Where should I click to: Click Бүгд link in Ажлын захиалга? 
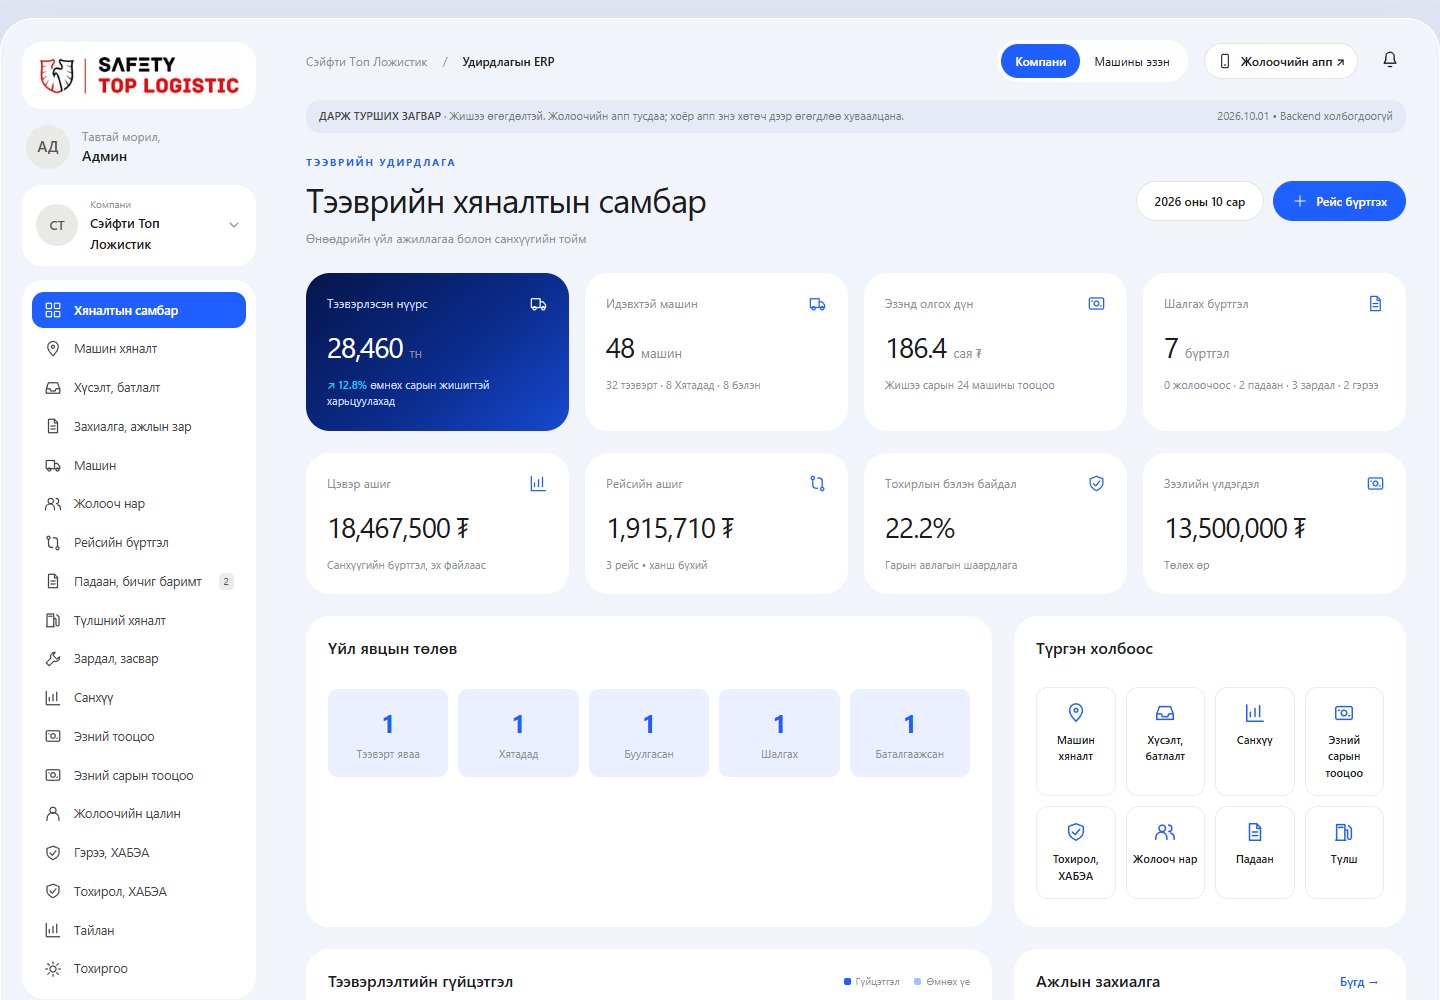coord(1359,982)
